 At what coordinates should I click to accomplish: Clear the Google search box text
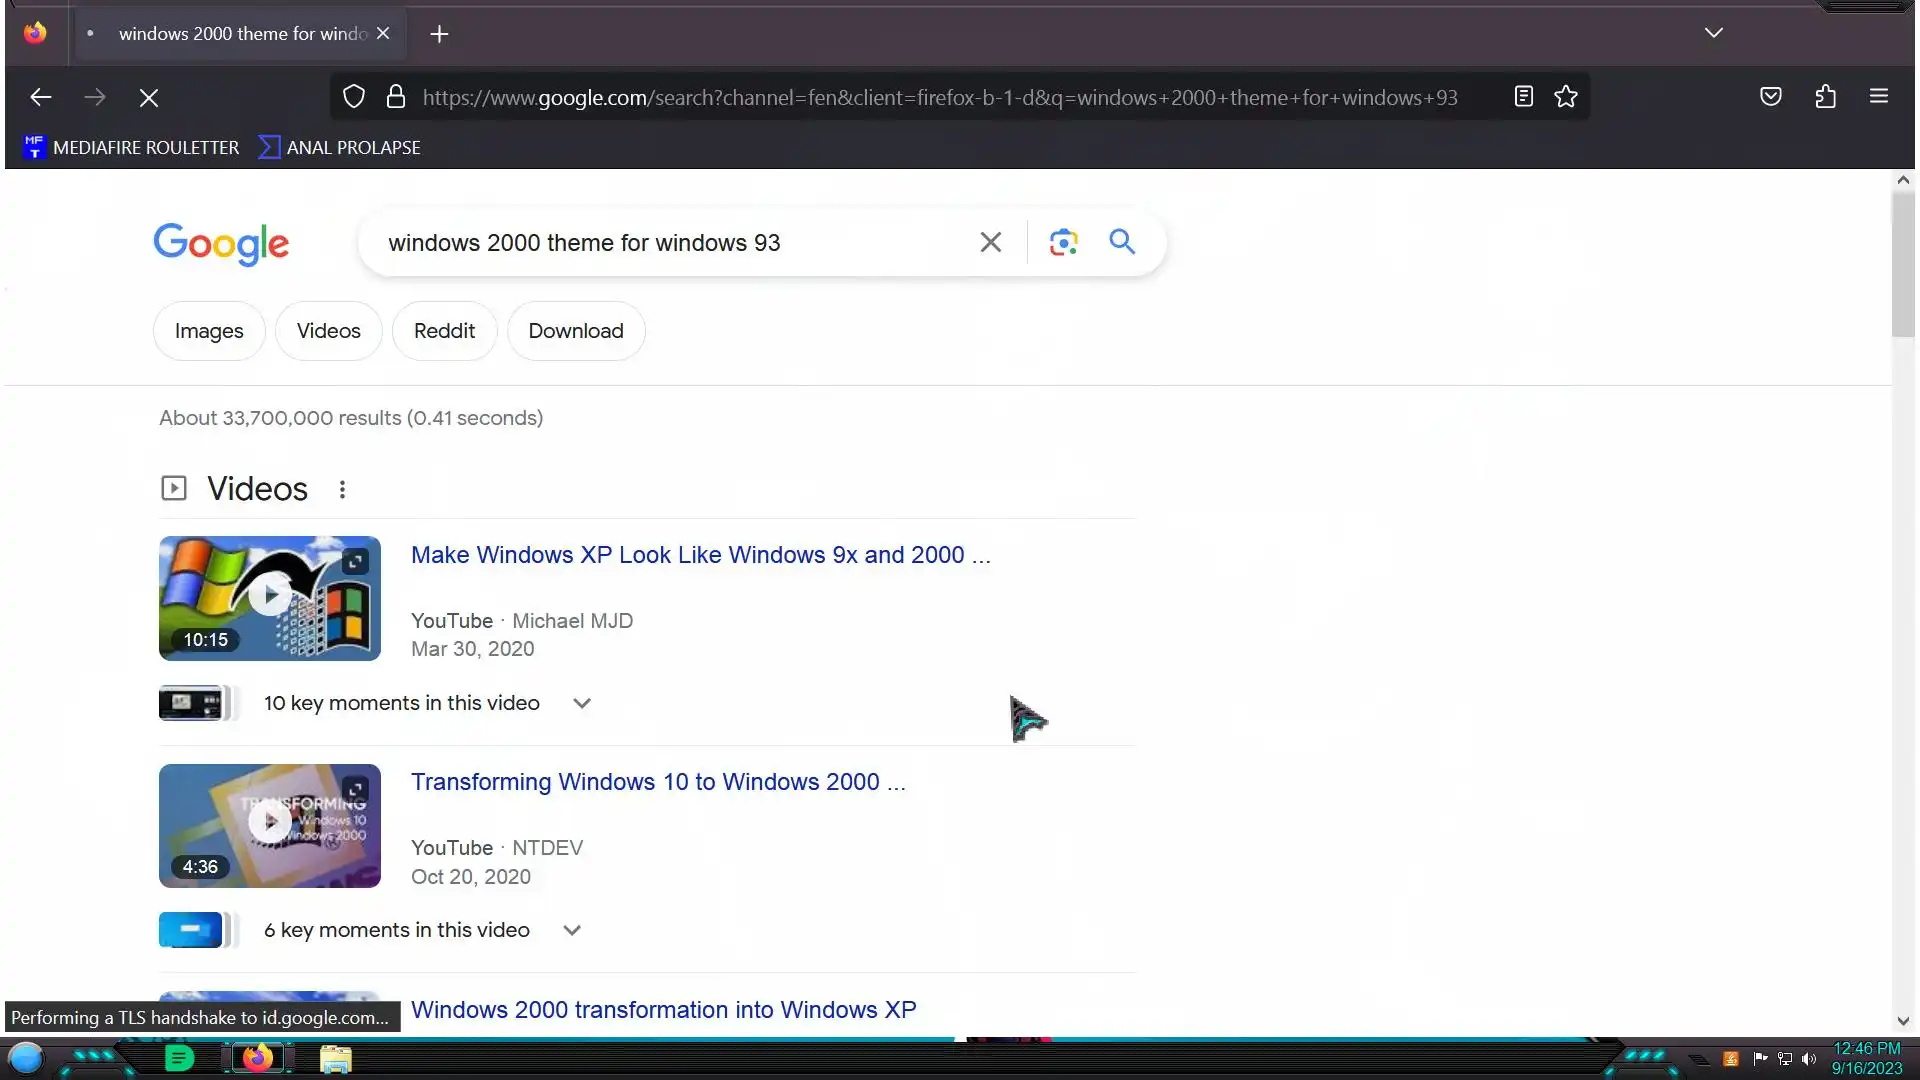[990, 242]
